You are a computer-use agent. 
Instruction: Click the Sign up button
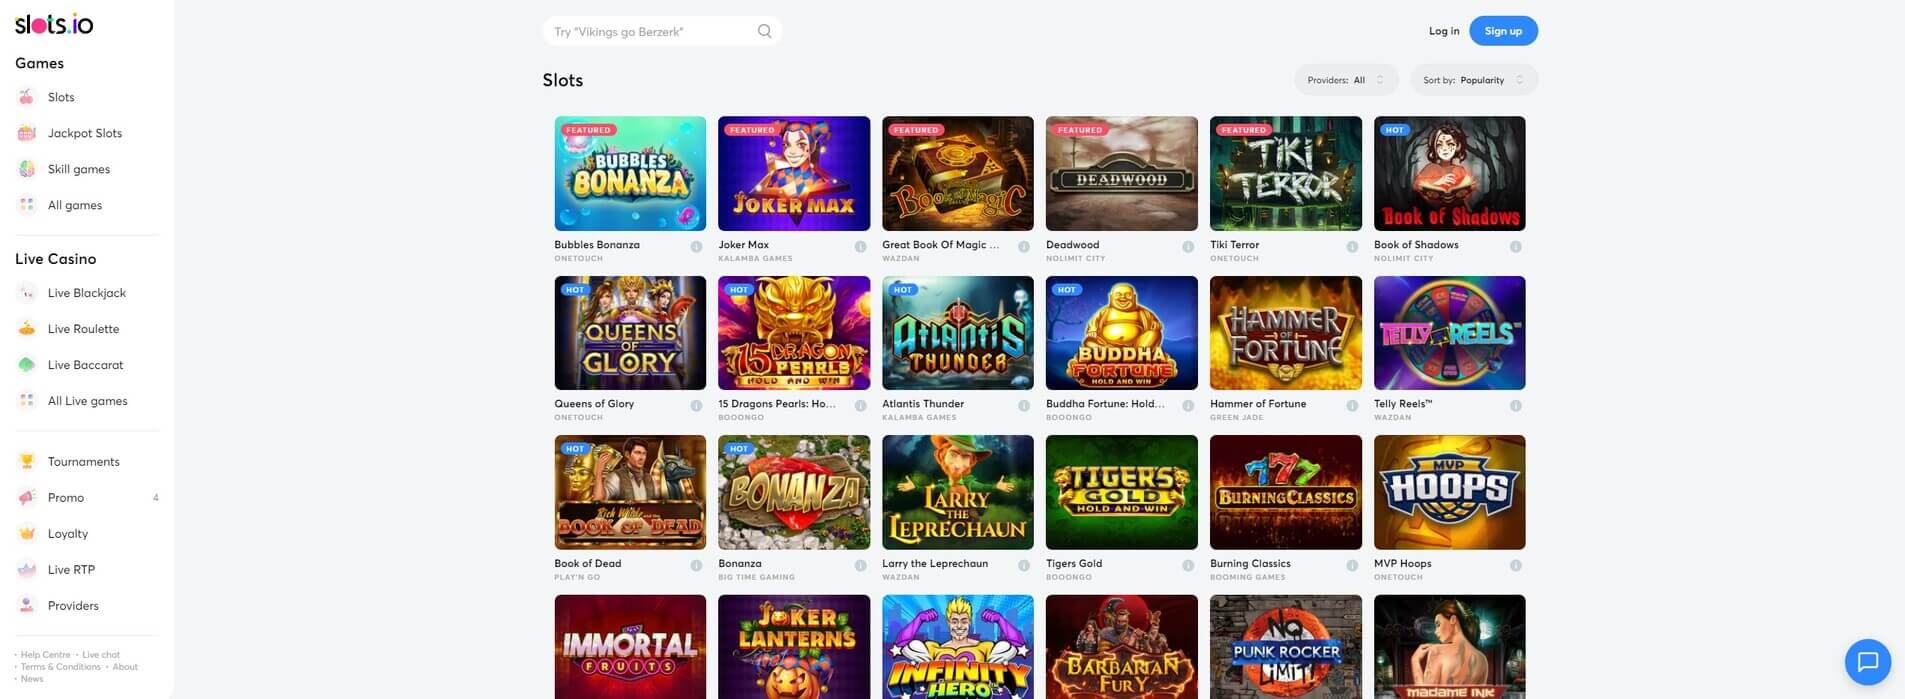pos(1503,31)
